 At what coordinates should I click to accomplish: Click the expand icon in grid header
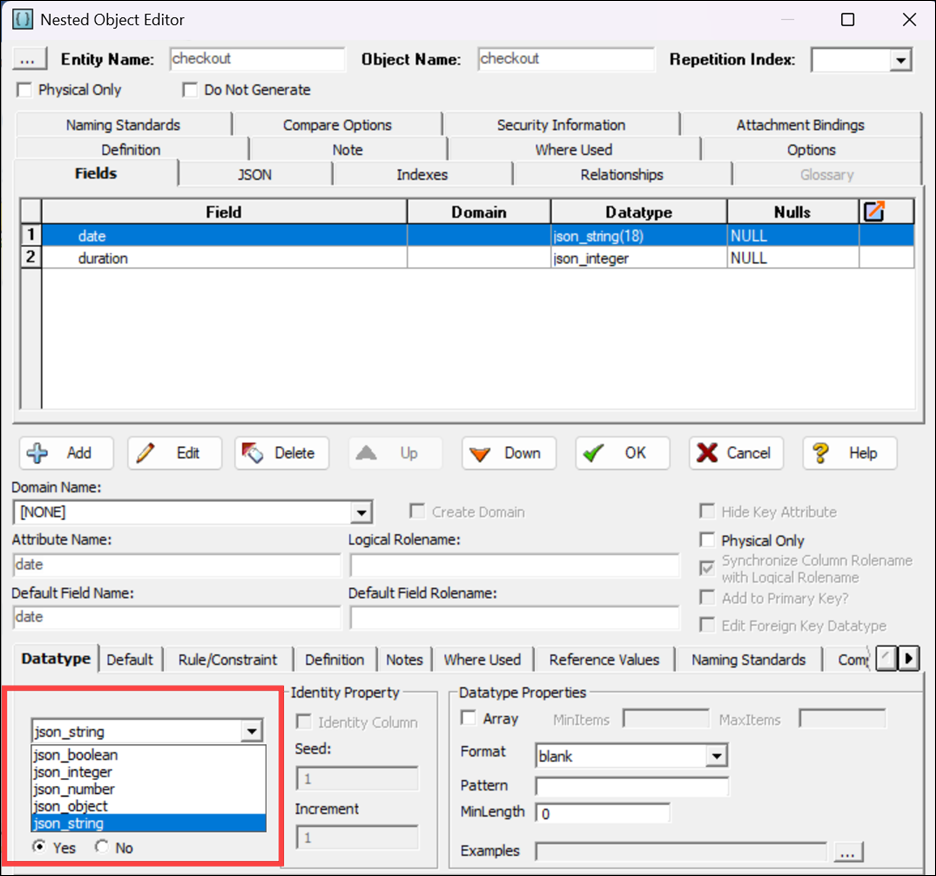click(x=874, y=212)
